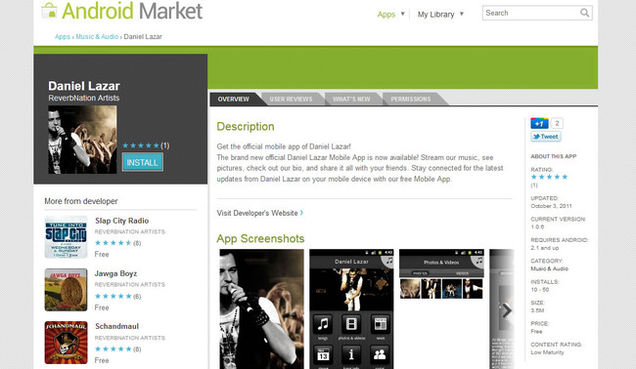Switch to the User Reviews tab
This screenshot has width=636, height=369.
pyautogui.click(x=291, y=99)
